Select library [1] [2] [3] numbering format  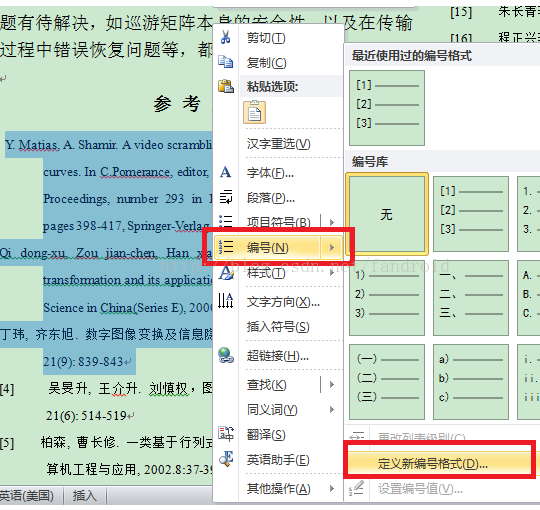click(x=471, y=214)
